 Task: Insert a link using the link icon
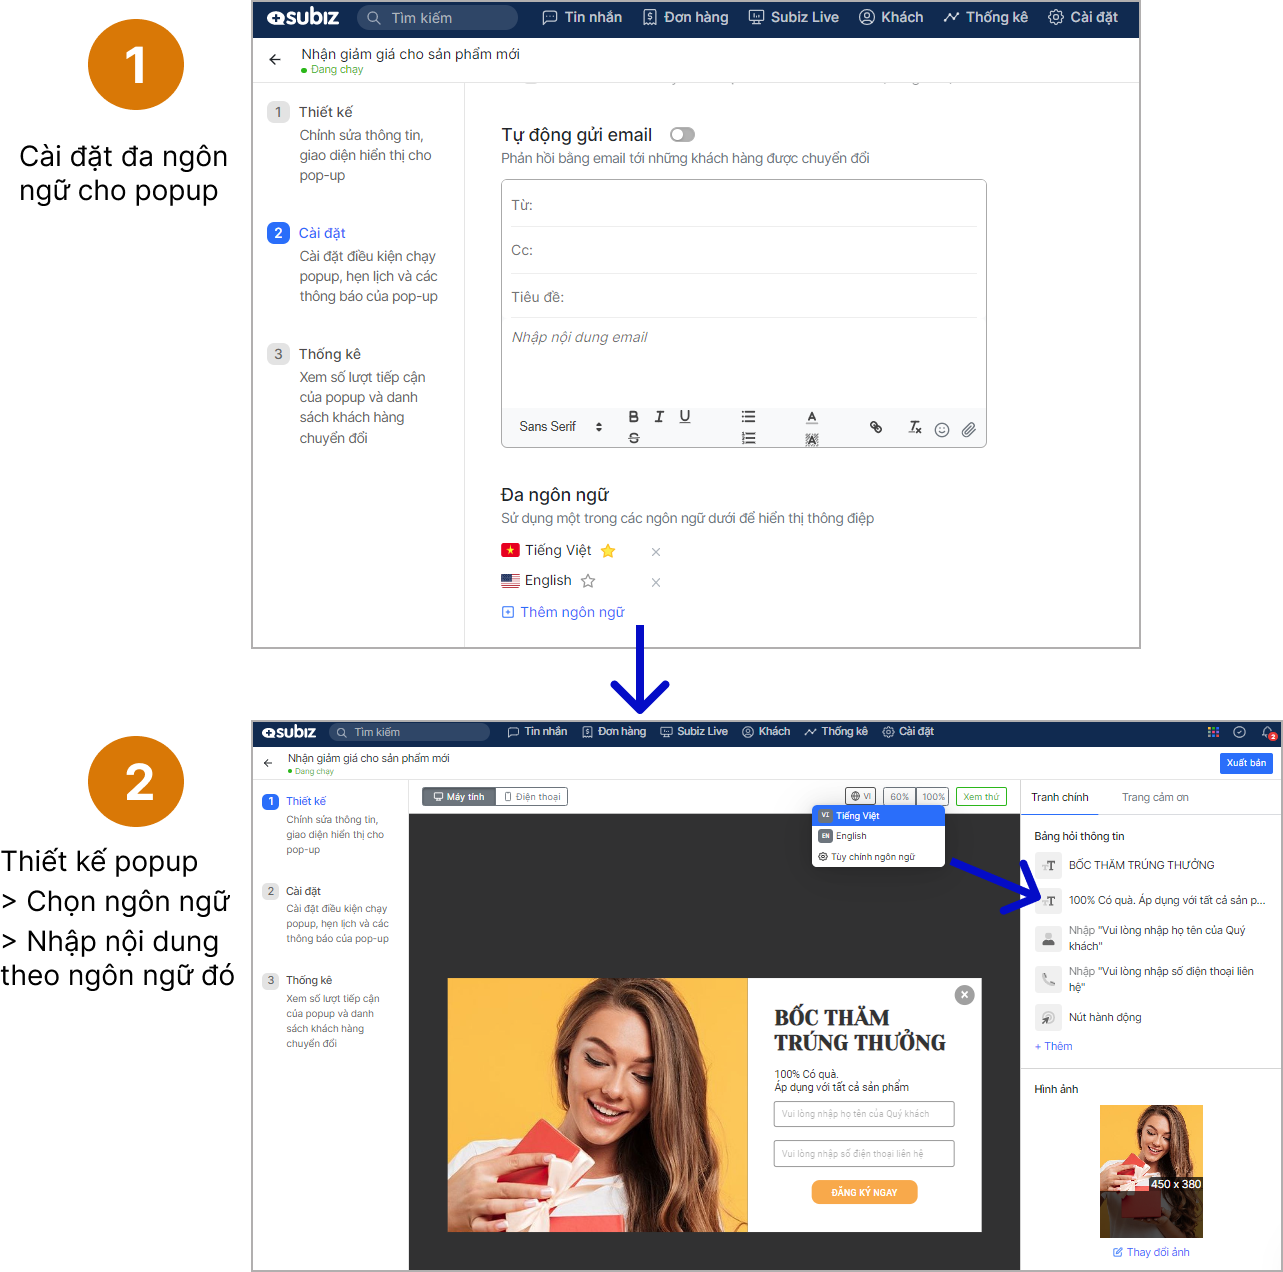pyautogui.click(x=876, y=427)
